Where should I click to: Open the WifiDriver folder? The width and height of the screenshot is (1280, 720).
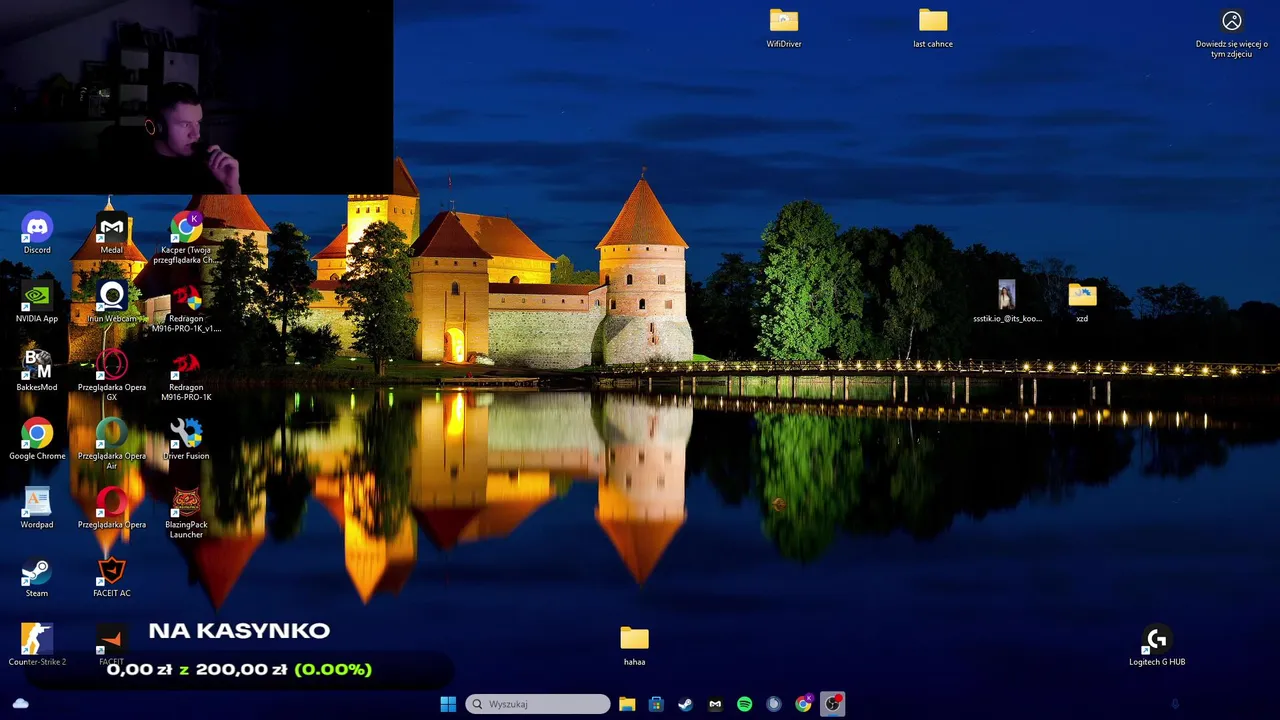point(784,28)
